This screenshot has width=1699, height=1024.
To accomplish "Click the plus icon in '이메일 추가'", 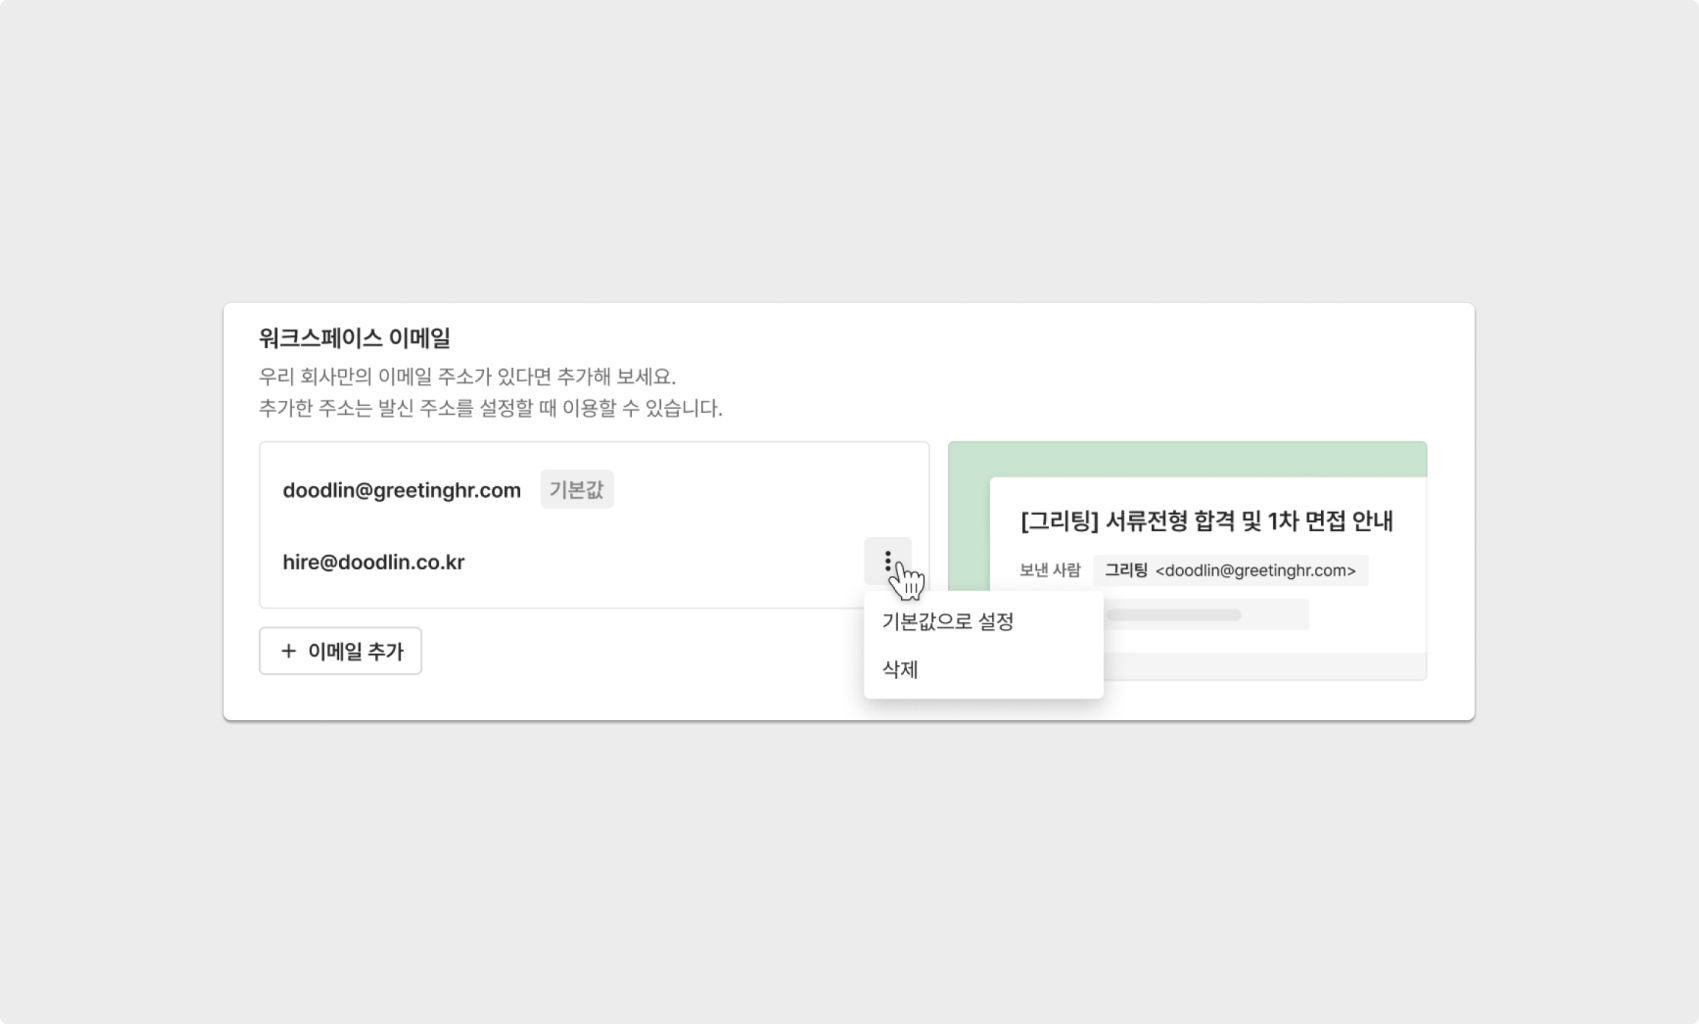I will click(x=288, y=651).
